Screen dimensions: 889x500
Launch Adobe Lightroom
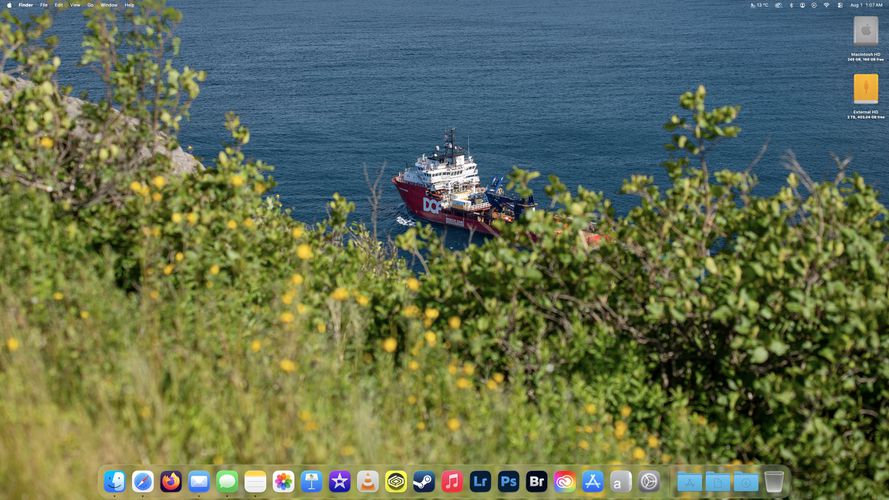(480, 482)
